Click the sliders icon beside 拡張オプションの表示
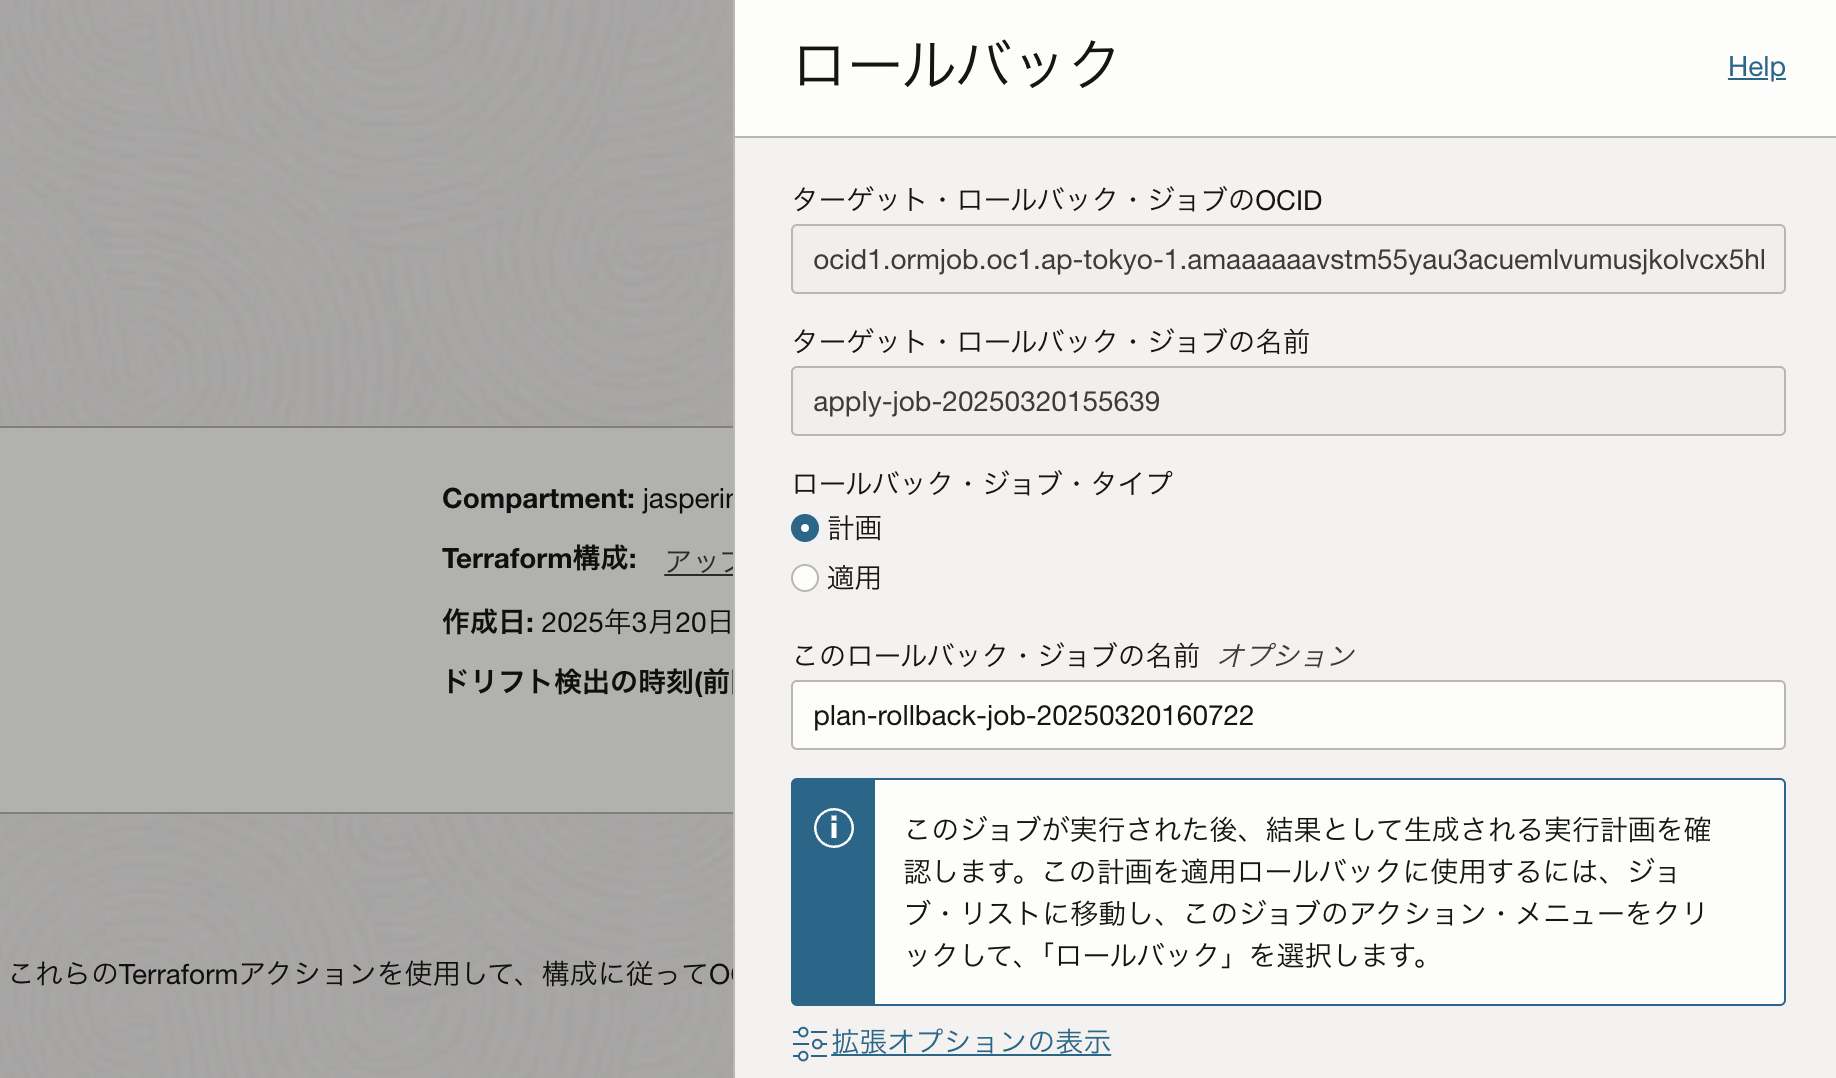The image size is (1836, 1078). pos(806,1042)
